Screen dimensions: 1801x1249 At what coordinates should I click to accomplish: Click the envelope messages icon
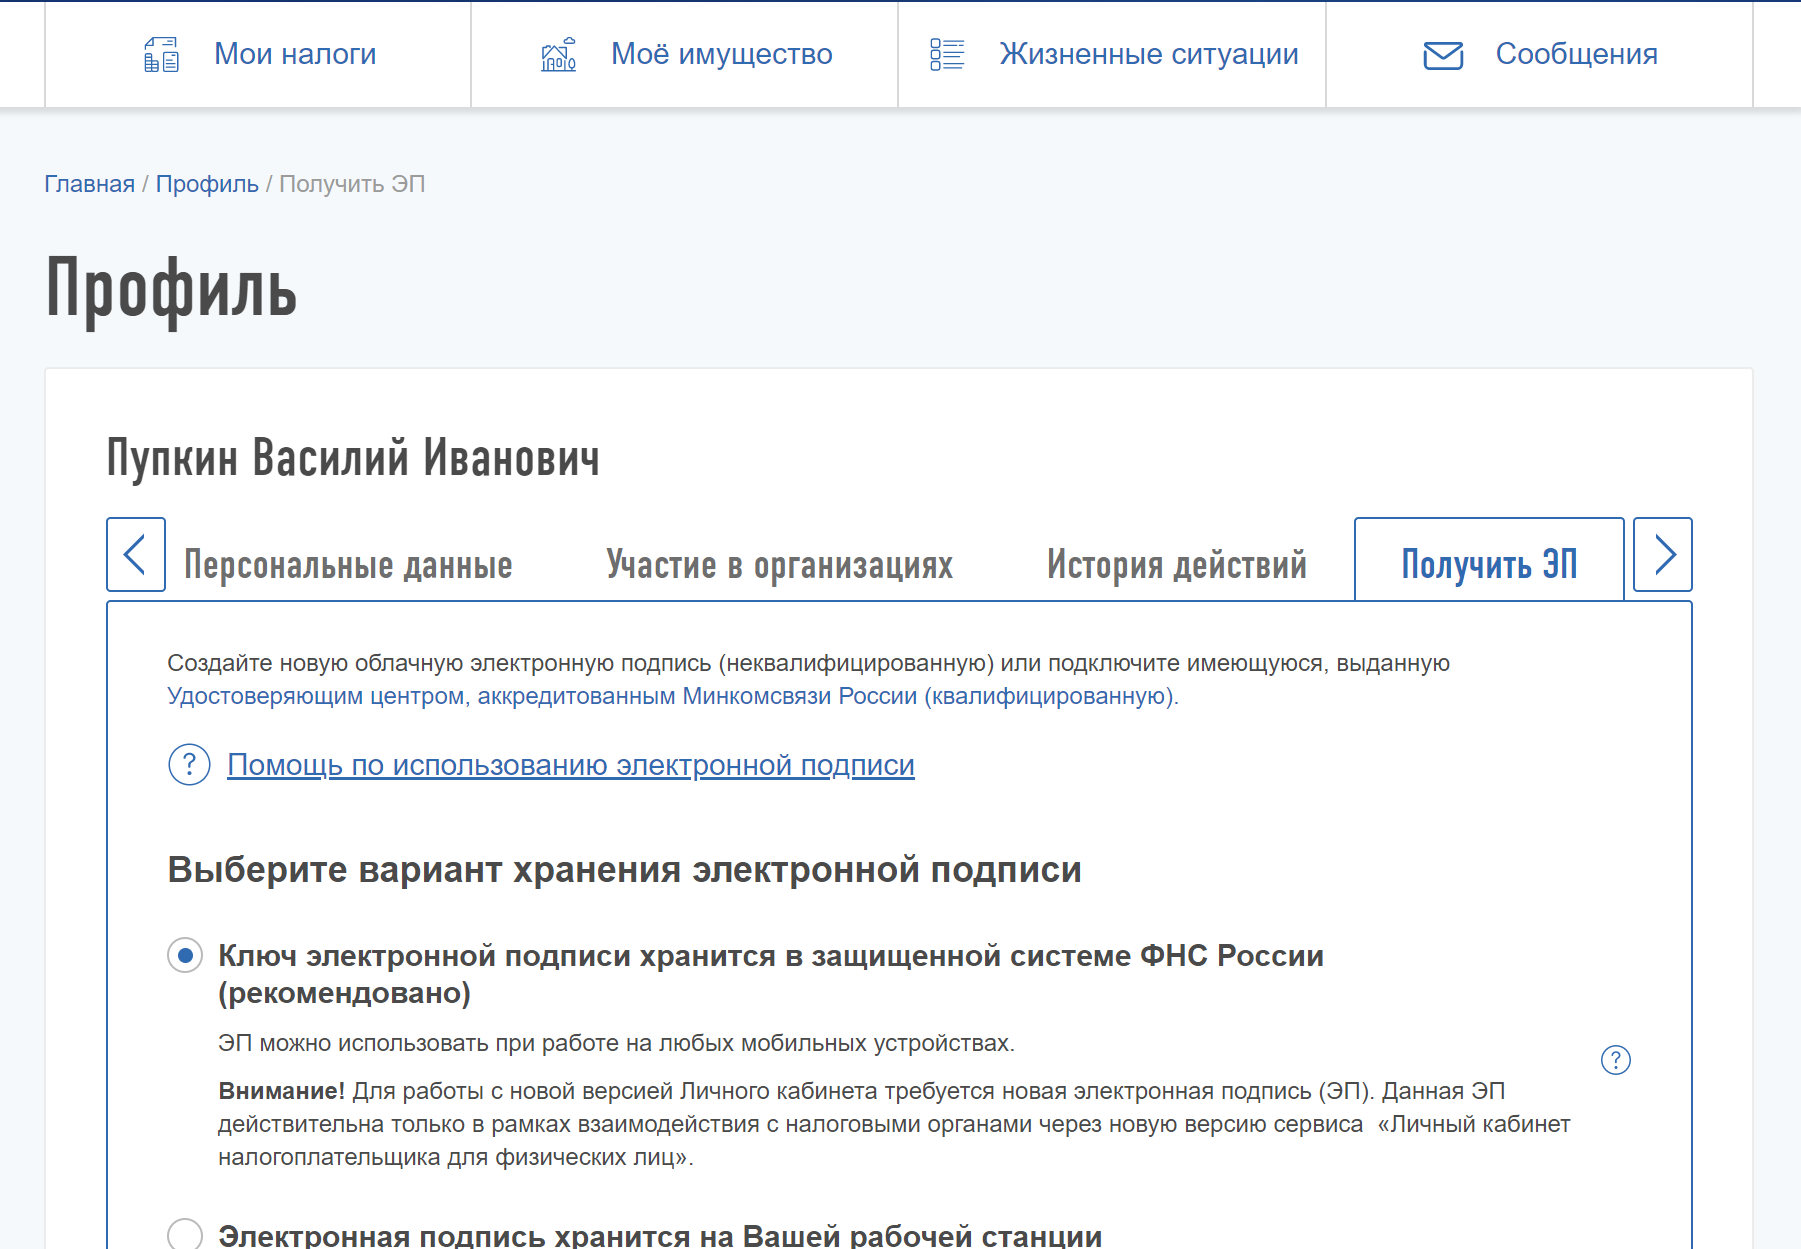pyautogui.click(x=1442, y=55)
